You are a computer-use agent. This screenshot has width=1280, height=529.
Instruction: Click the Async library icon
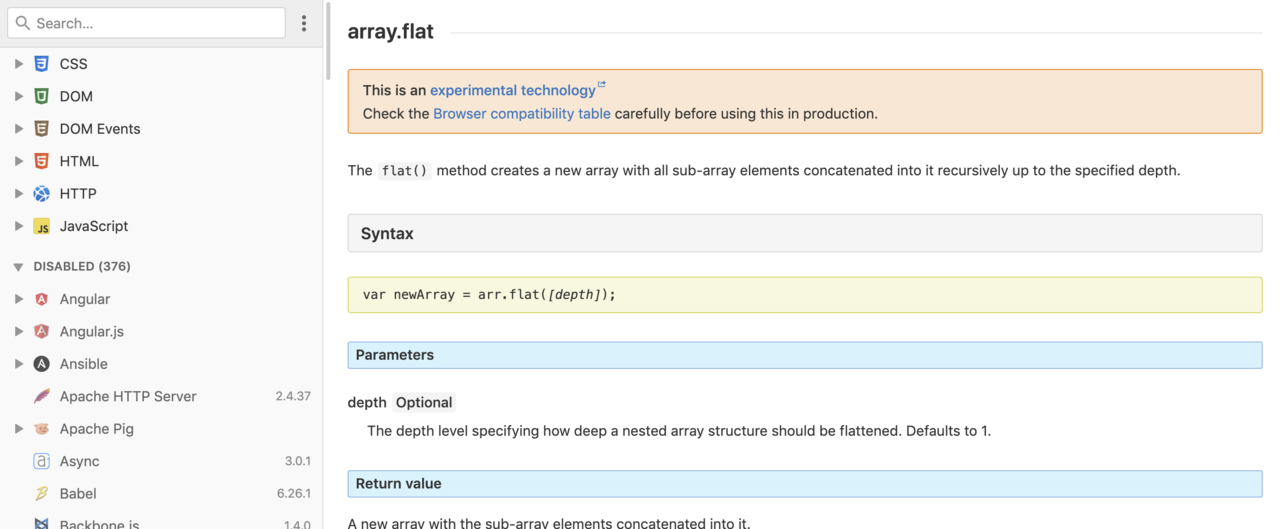point(41,461)
